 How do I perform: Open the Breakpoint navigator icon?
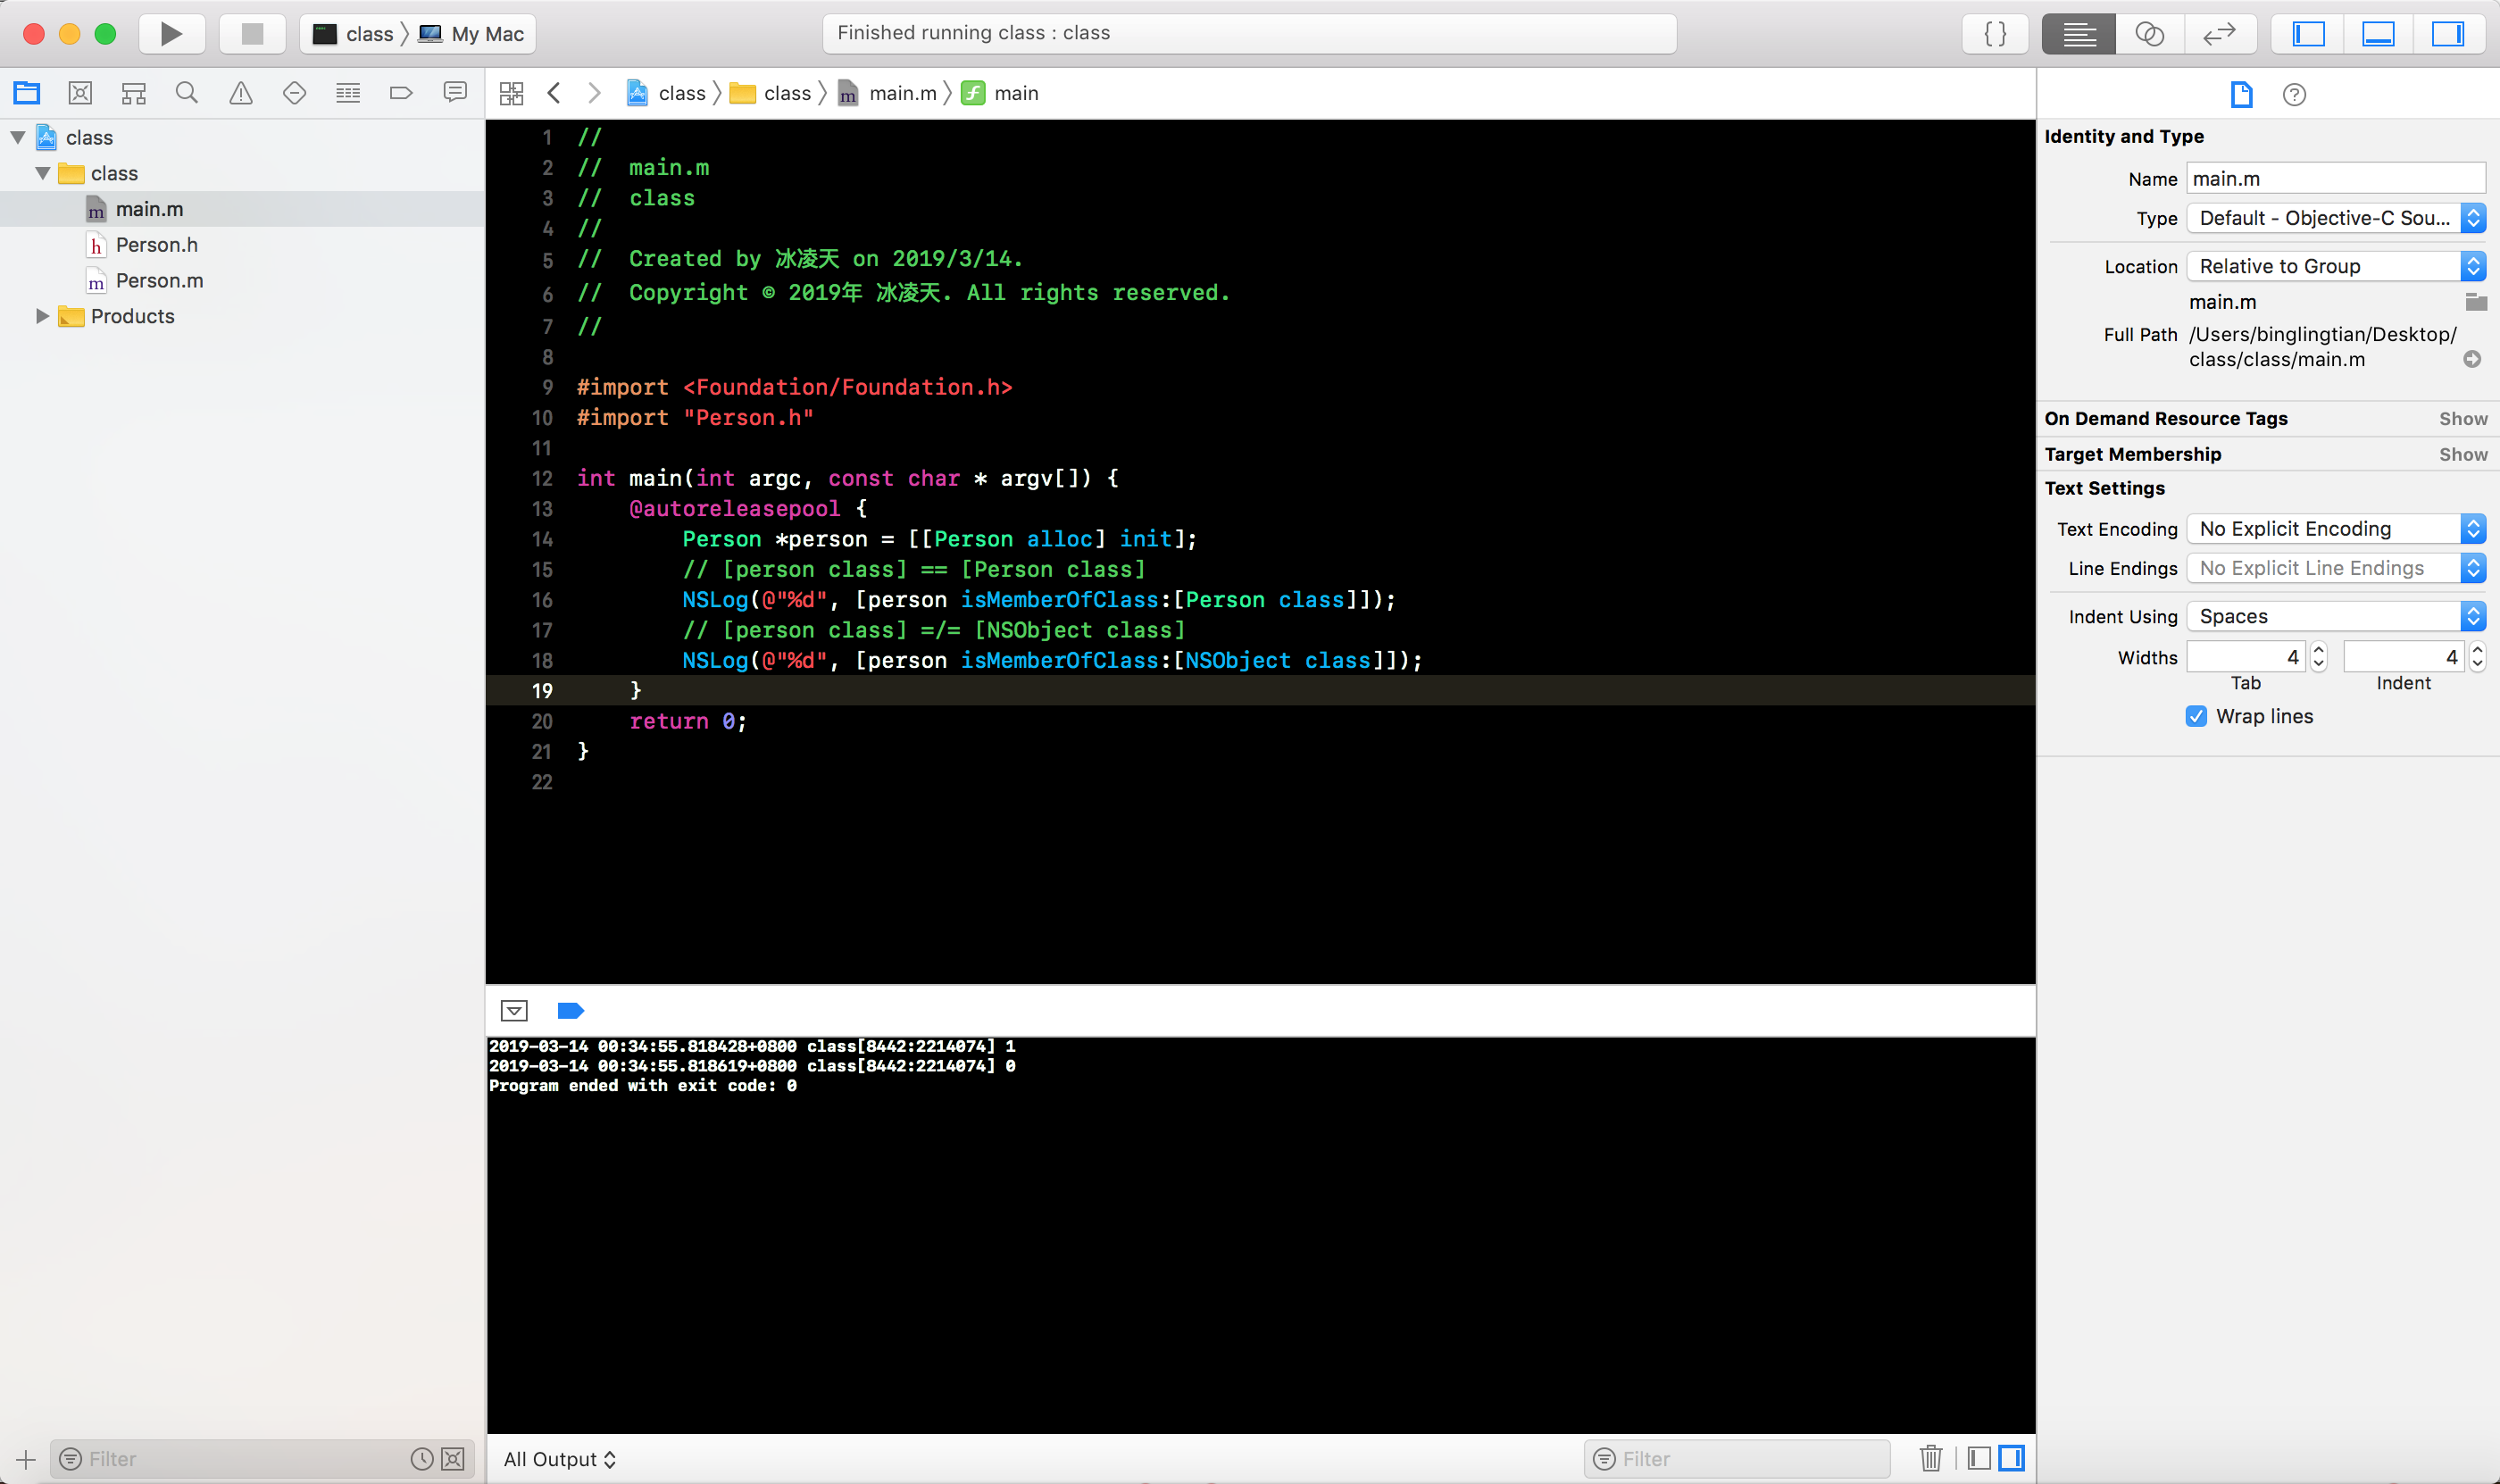pyautogui.click(x=401, y=93)
